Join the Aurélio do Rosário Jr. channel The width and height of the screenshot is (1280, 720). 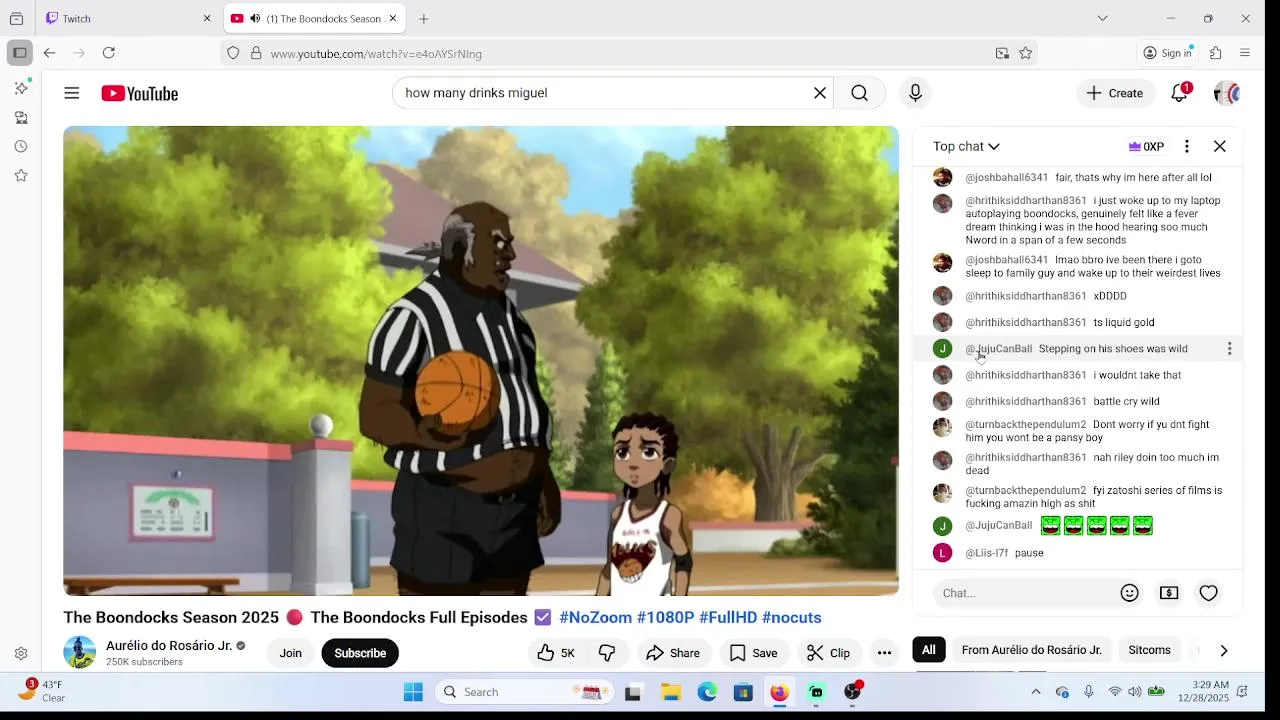(290, 653)
